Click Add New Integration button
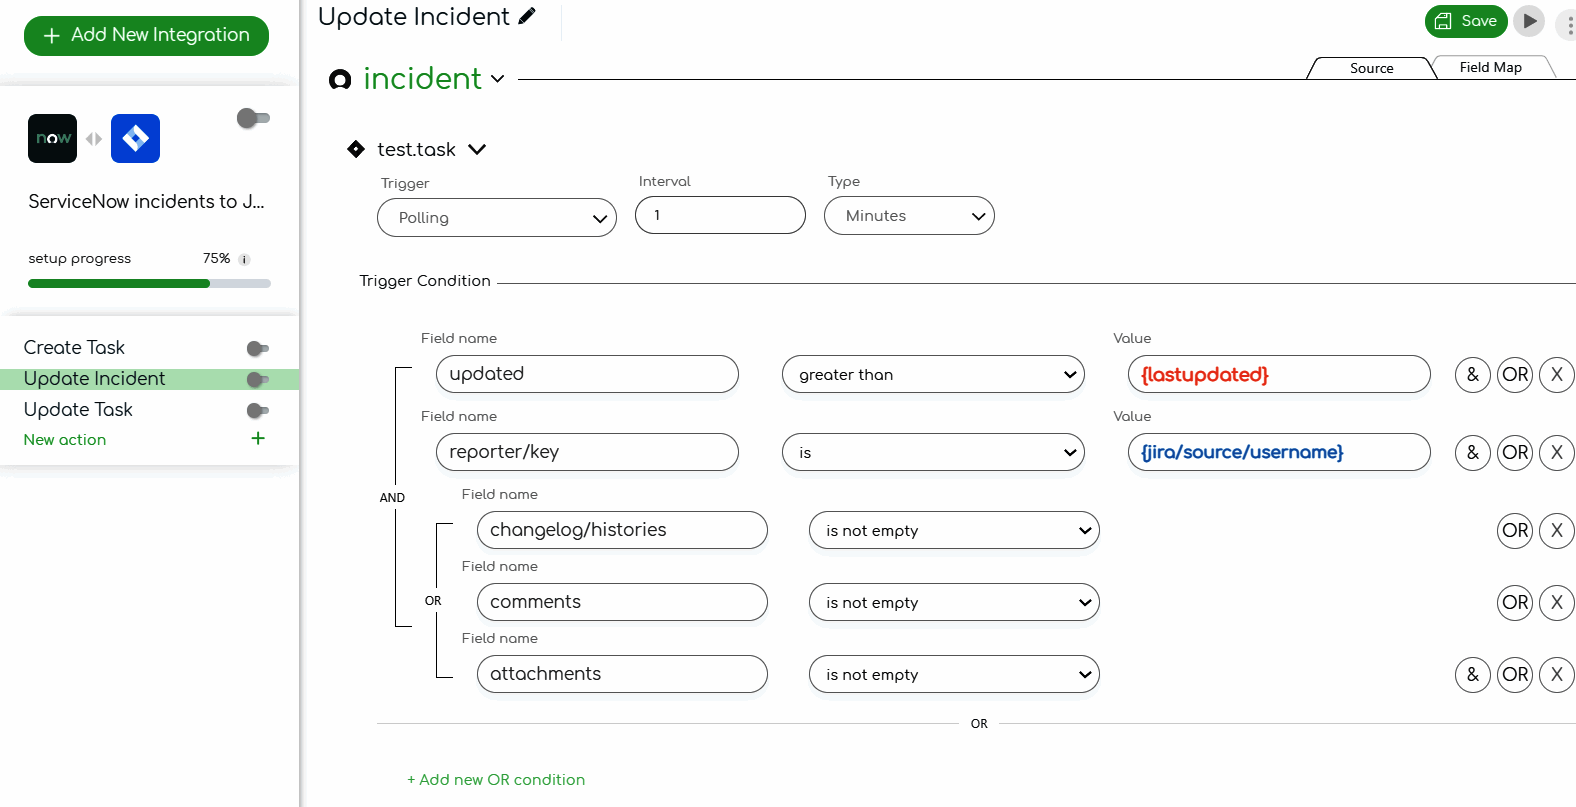Viewport: 1576px width, 807px height. [146, 36]
